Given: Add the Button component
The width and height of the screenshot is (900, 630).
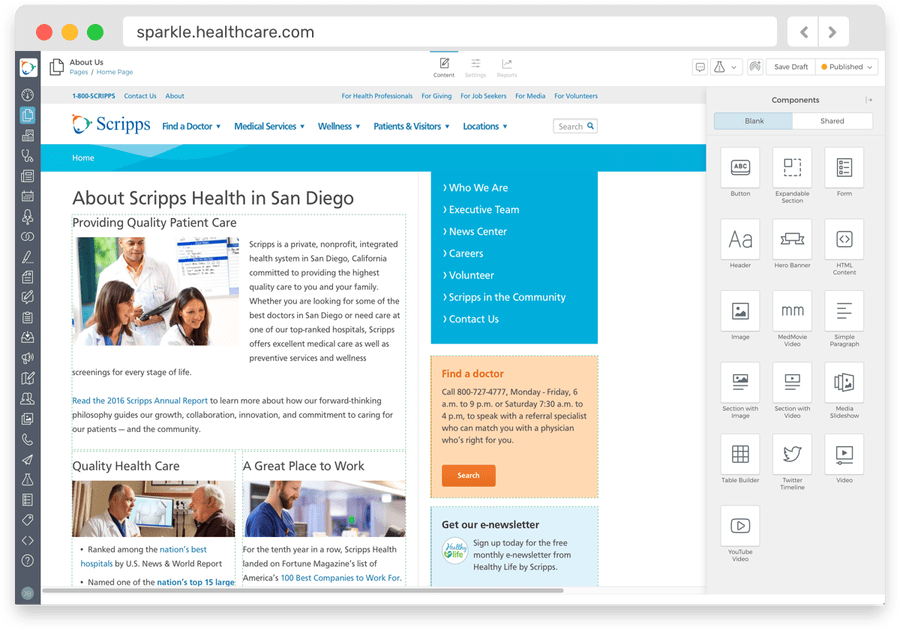Looking at the screenshot, I should pyautogui.click(x=740, y=167).
